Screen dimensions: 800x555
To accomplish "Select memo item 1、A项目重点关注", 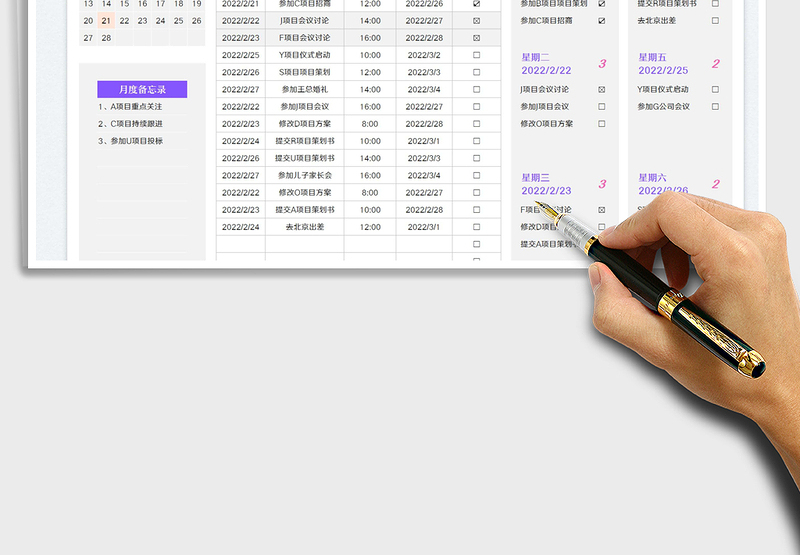I will point(130,107).
